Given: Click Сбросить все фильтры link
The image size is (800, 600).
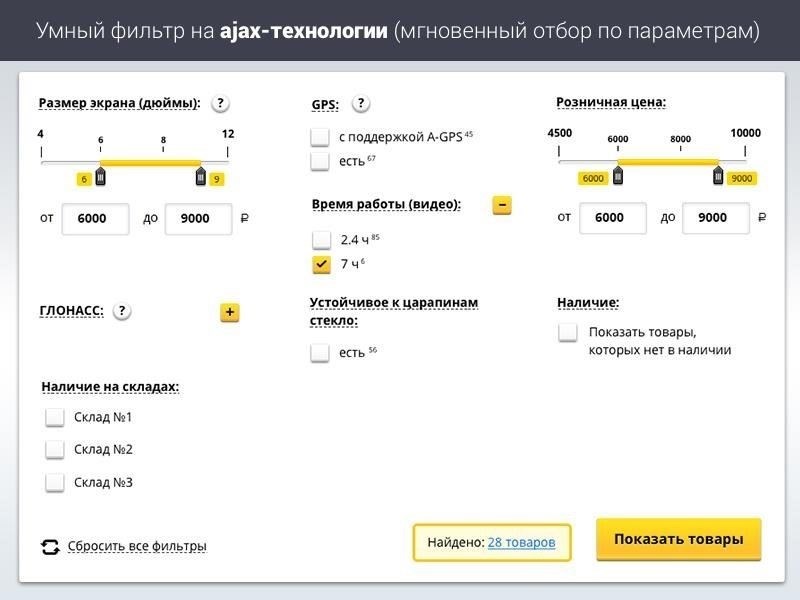Looking at the screenshot, I should pyautogui.click(x=137, y=546).
